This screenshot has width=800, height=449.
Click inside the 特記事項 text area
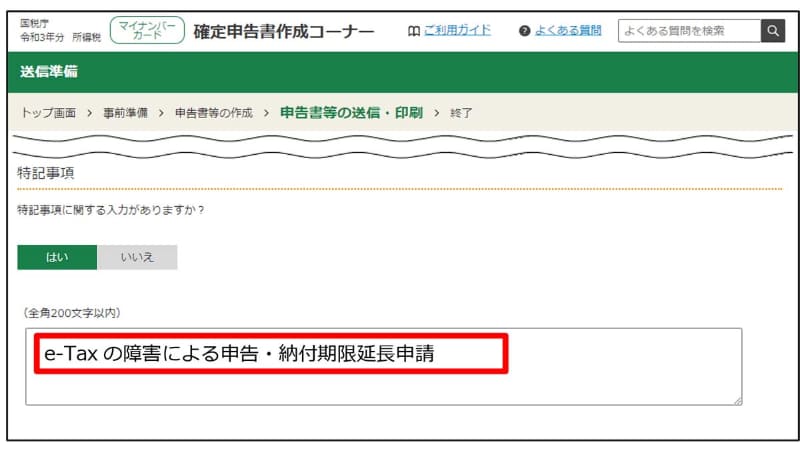384,367
